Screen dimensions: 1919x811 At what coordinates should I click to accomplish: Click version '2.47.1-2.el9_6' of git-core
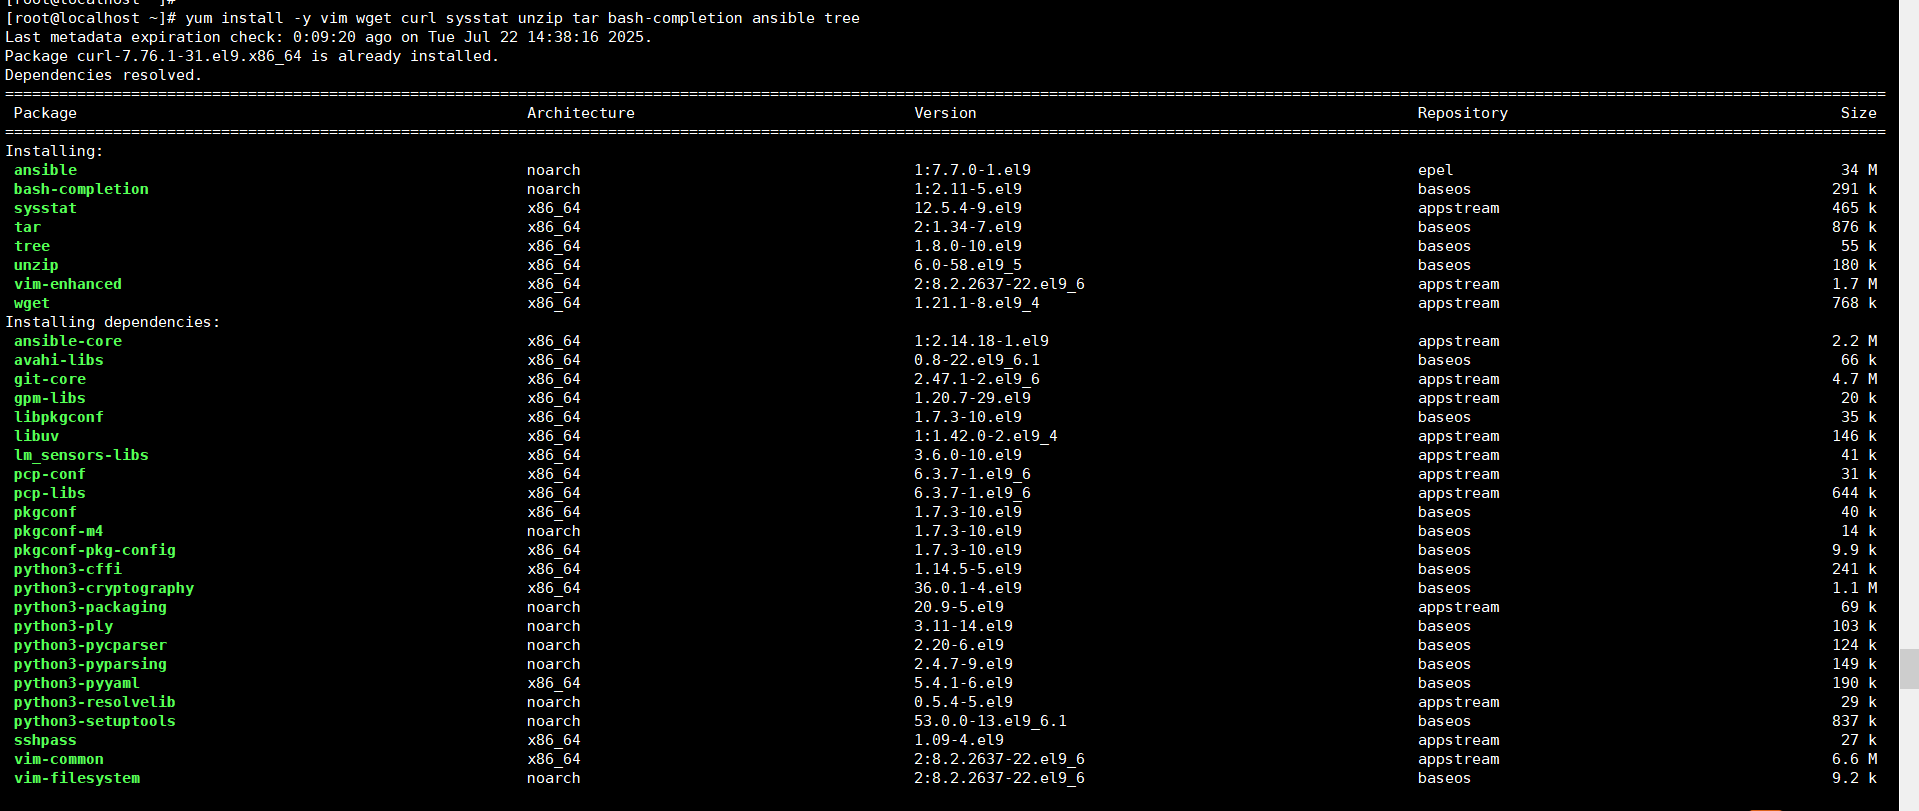click(977, 379)
